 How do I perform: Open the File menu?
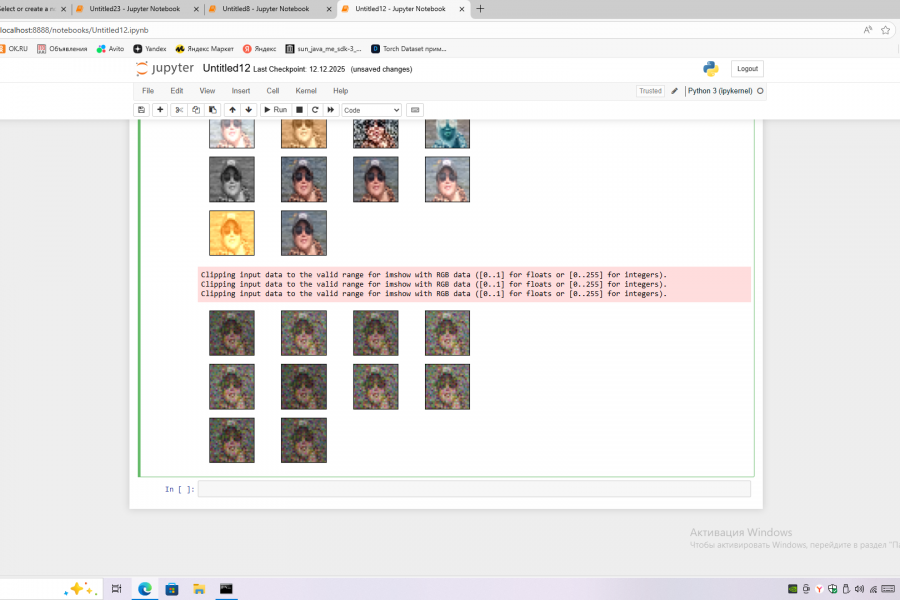pyautogui.click(x=148, y=91)
